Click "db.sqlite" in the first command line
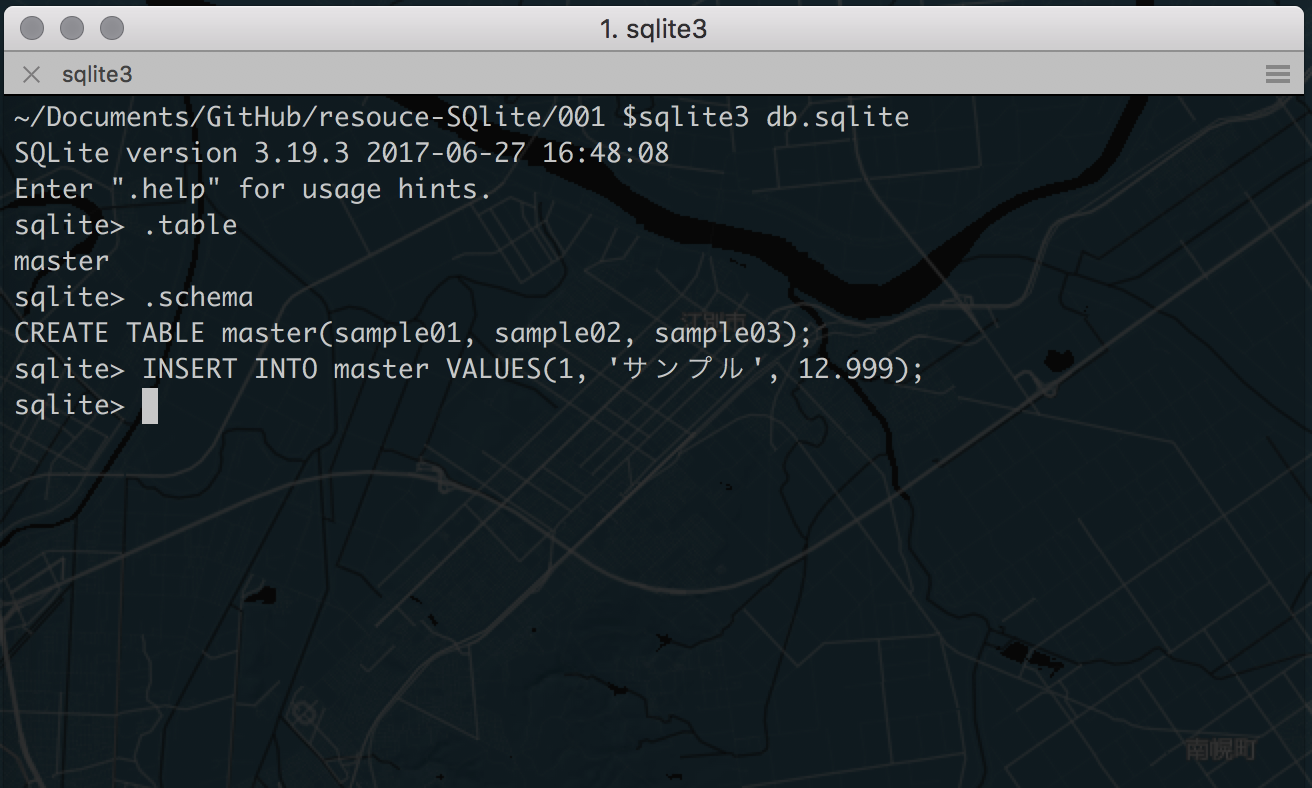The height and width of the screenshot is (788, 1312). [837, 117]
